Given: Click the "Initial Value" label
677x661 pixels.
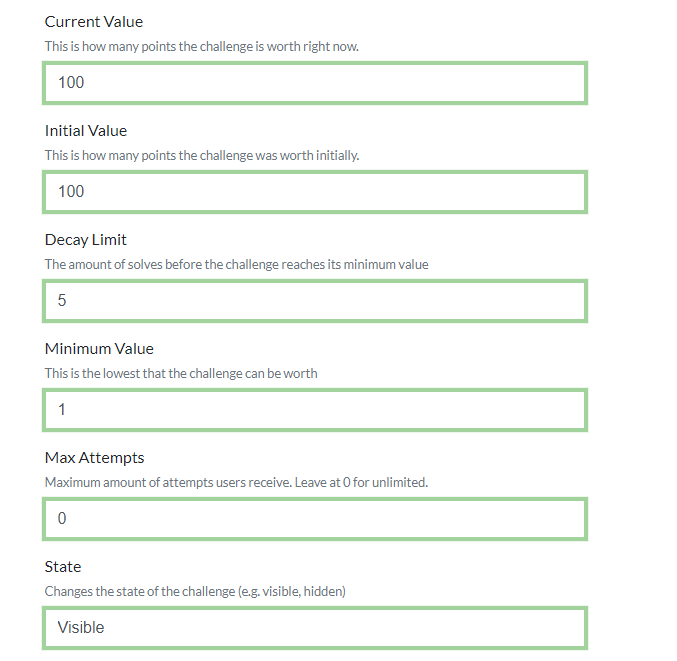Looking at the screenshot, I should click(x=86, y=131).
